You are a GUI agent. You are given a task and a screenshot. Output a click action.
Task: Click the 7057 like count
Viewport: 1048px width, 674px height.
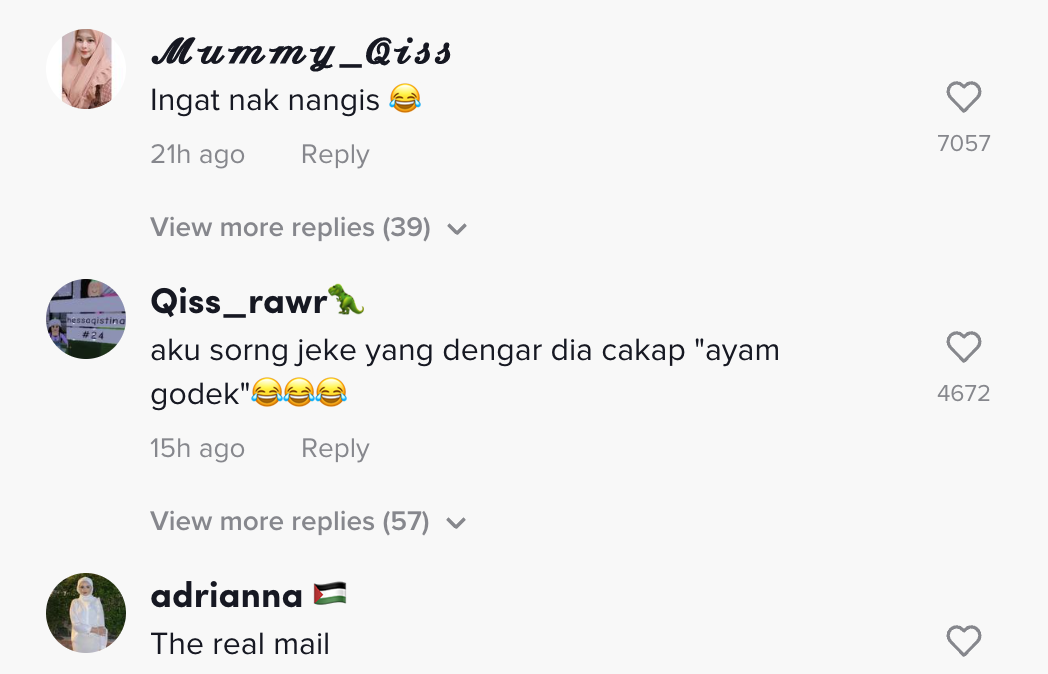pos(964,143)
